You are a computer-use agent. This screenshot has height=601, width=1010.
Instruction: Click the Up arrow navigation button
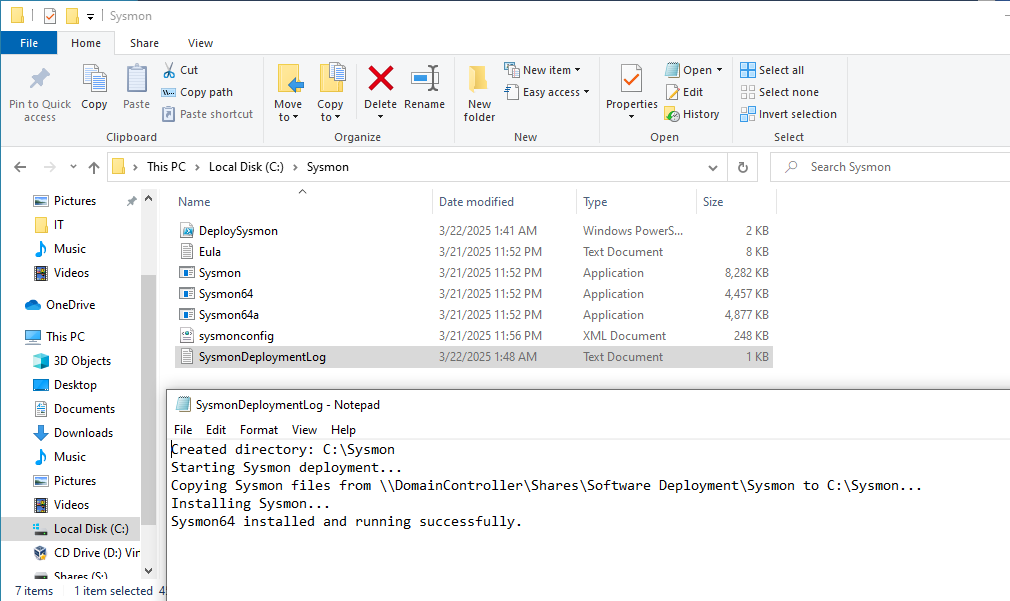click(x=94, y=167)
